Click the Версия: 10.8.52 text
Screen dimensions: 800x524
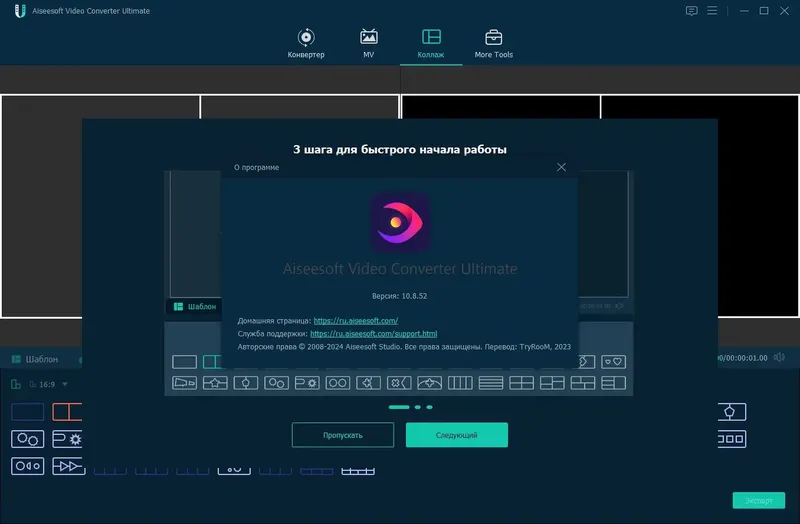(x=399, y=296)
